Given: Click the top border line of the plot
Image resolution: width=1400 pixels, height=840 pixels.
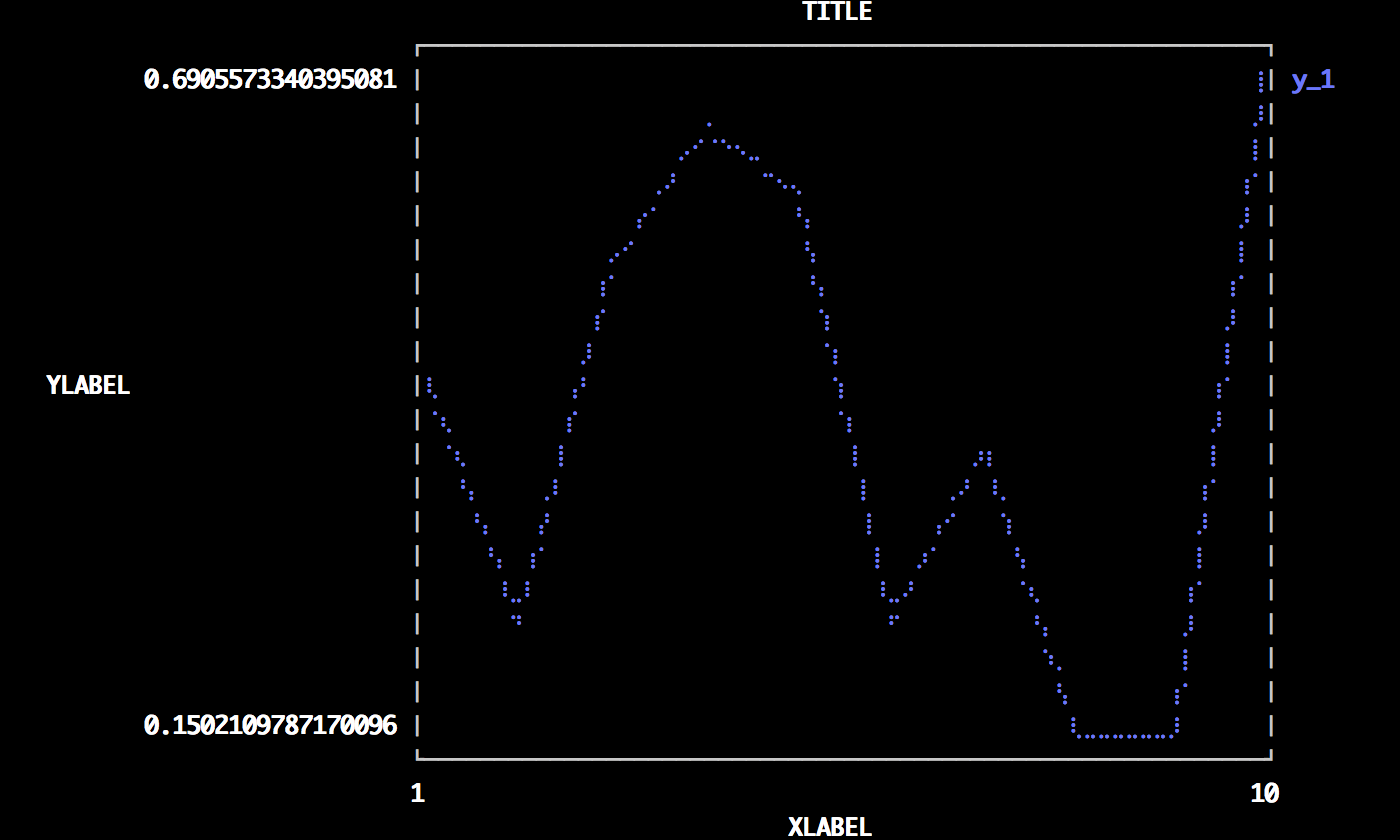Looking at the screenshot, I should tap(844, 46).
